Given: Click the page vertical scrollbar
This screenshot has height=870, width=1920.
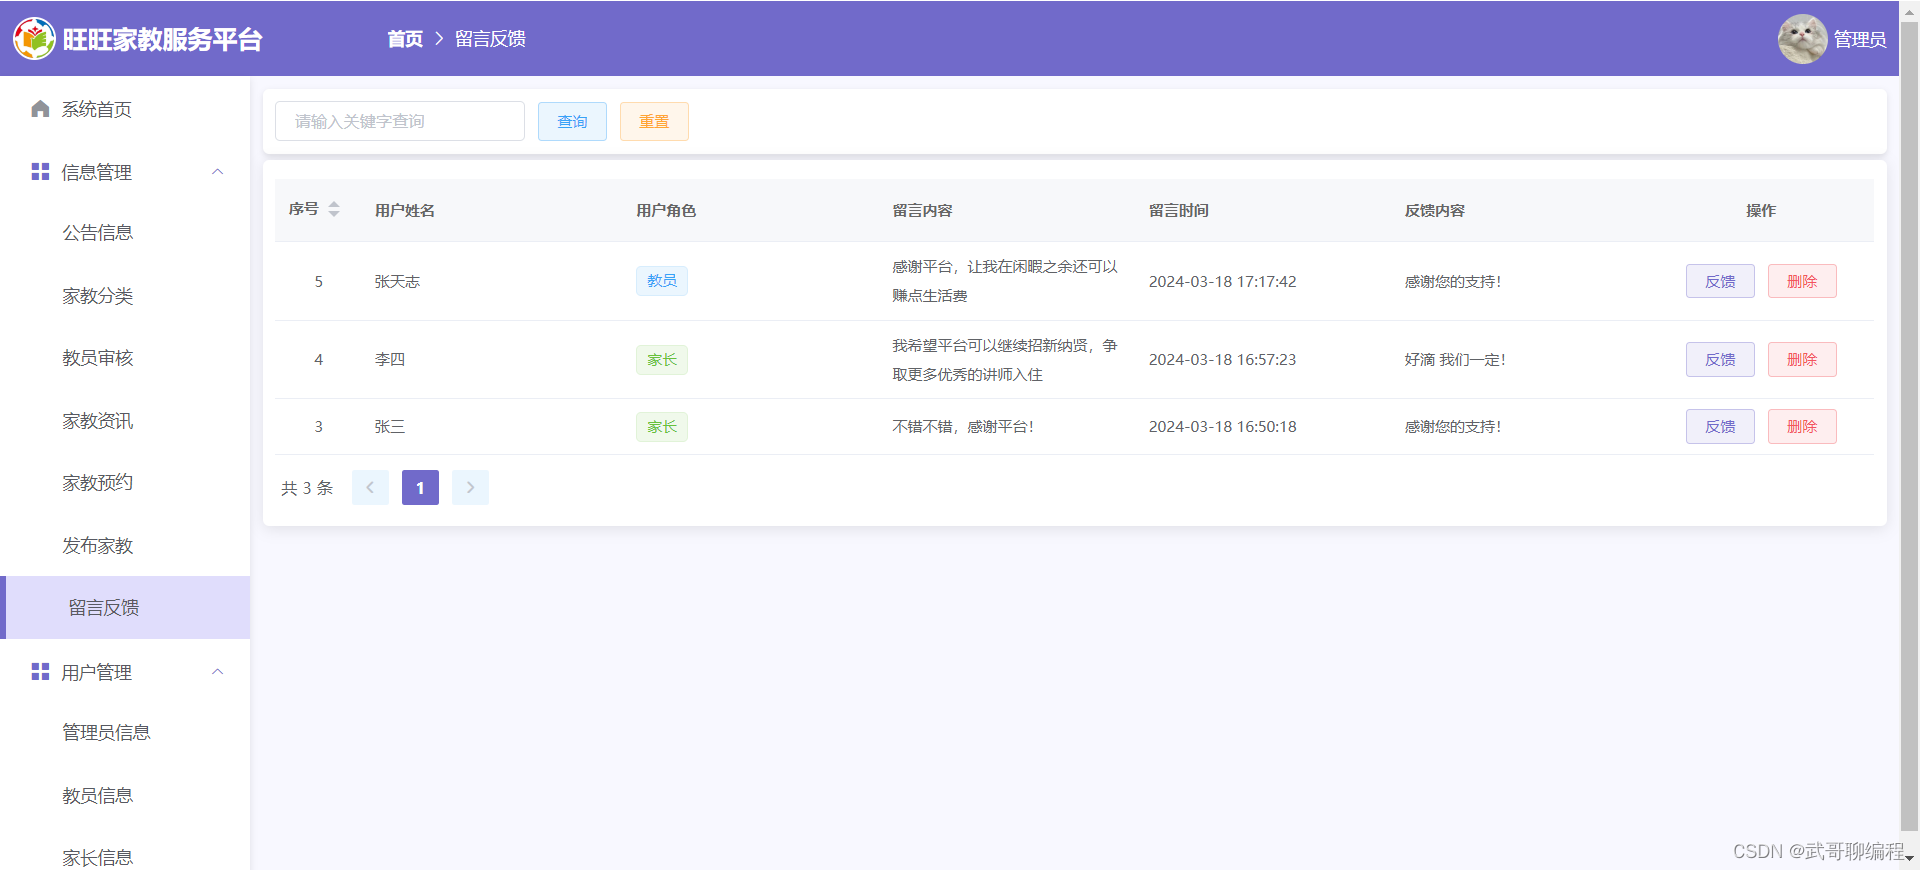Looking at the screenshot, I should (x=1909, y=427).
